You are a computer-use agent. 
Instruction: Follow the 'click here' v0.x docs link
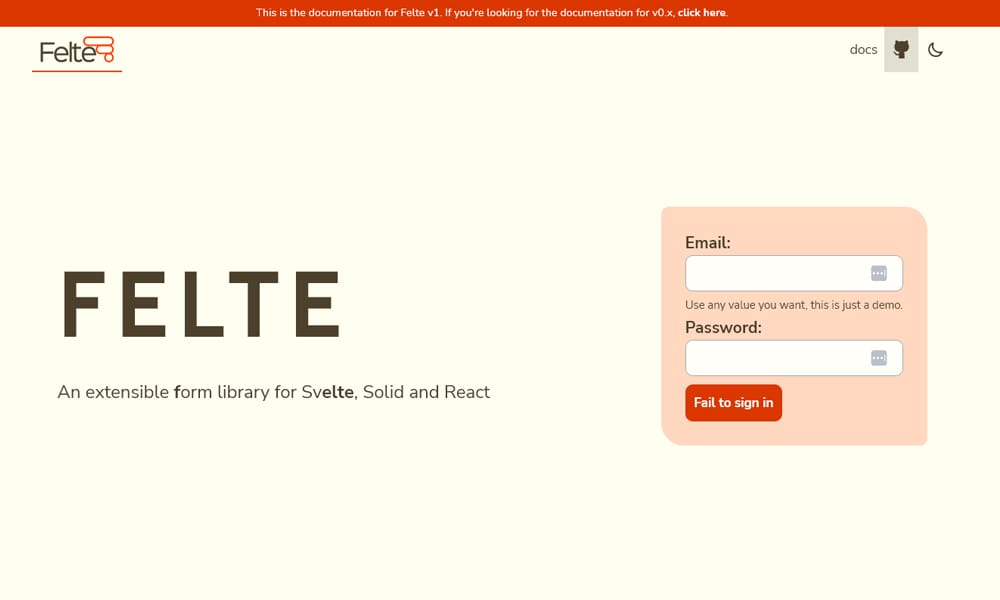point(702,13)
